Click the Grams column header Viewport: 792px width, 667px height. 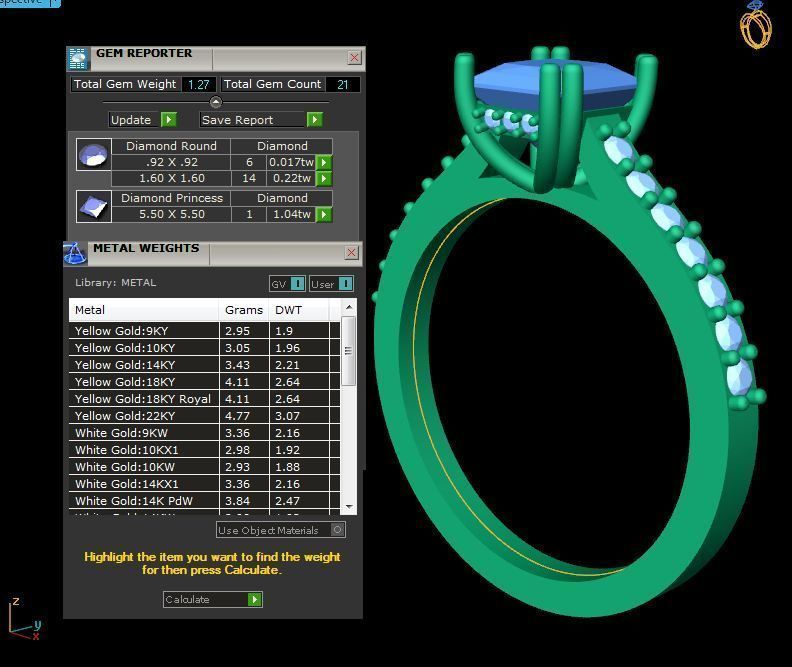[244, 310]
